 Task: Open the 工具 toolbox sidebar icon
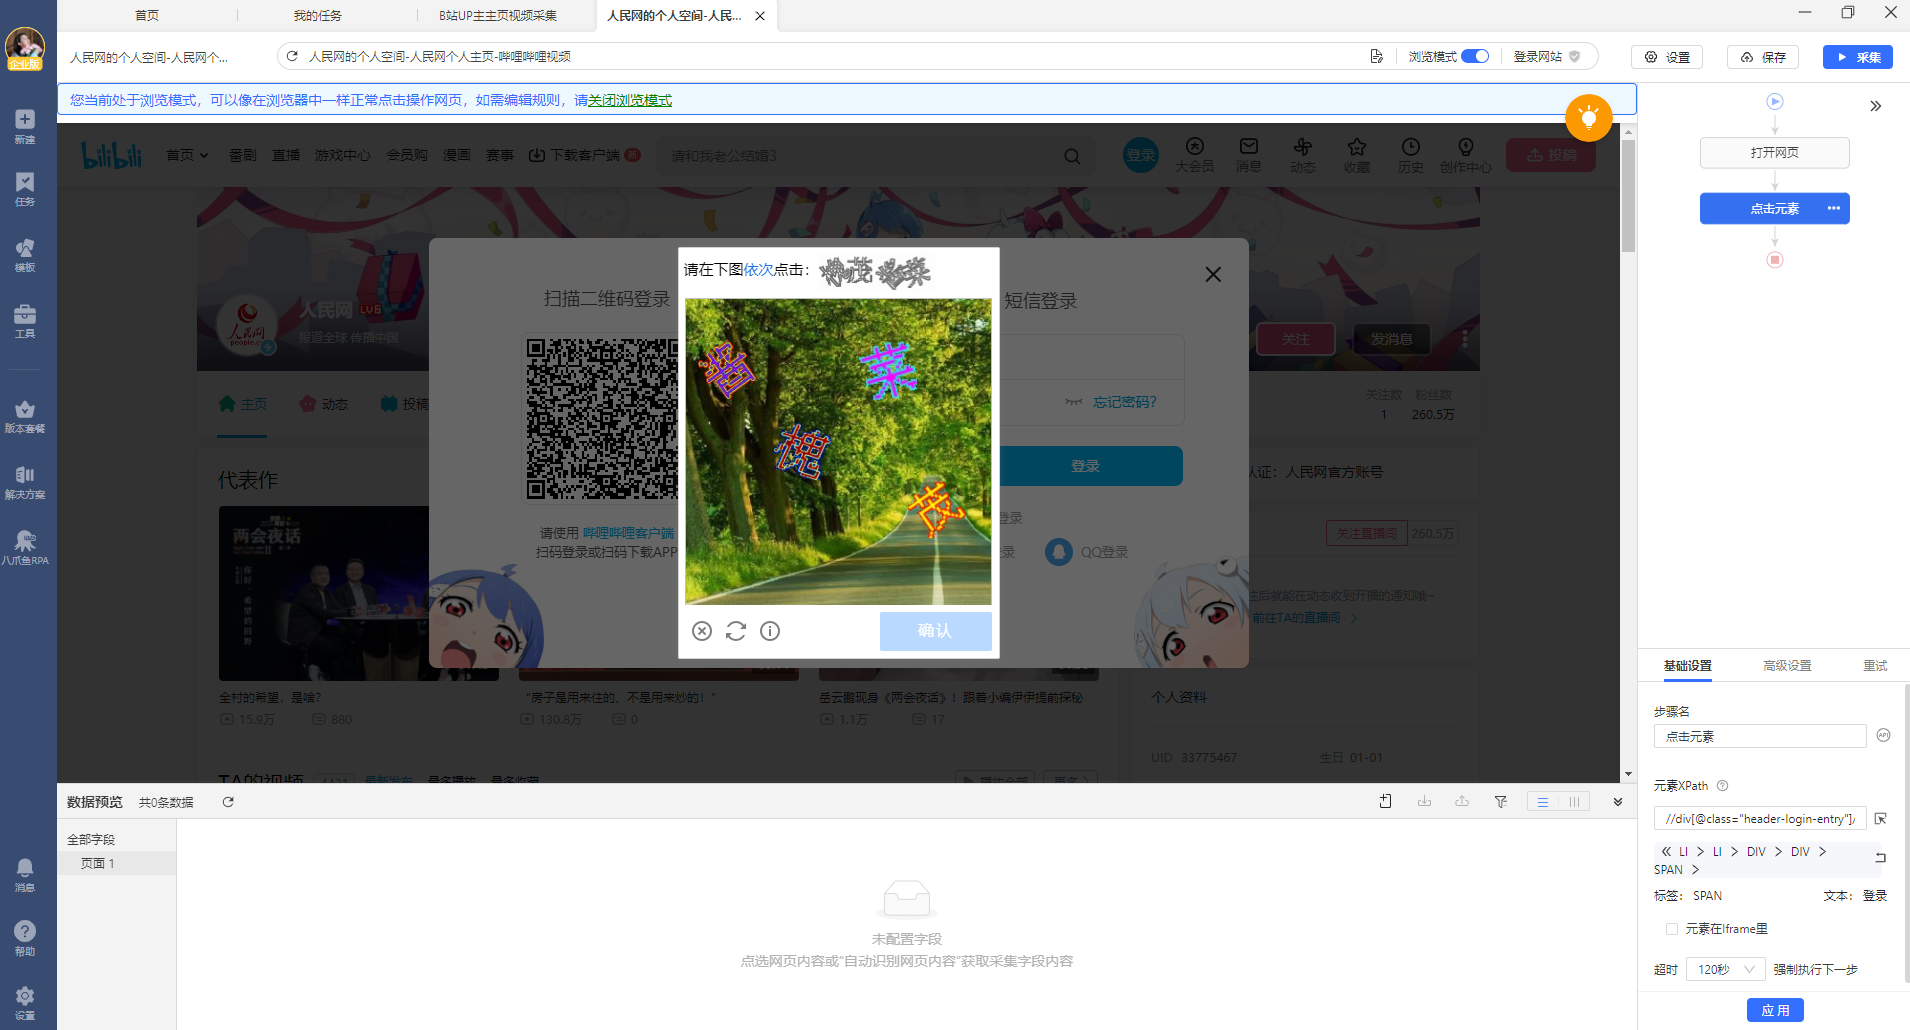tap(25, 321)
